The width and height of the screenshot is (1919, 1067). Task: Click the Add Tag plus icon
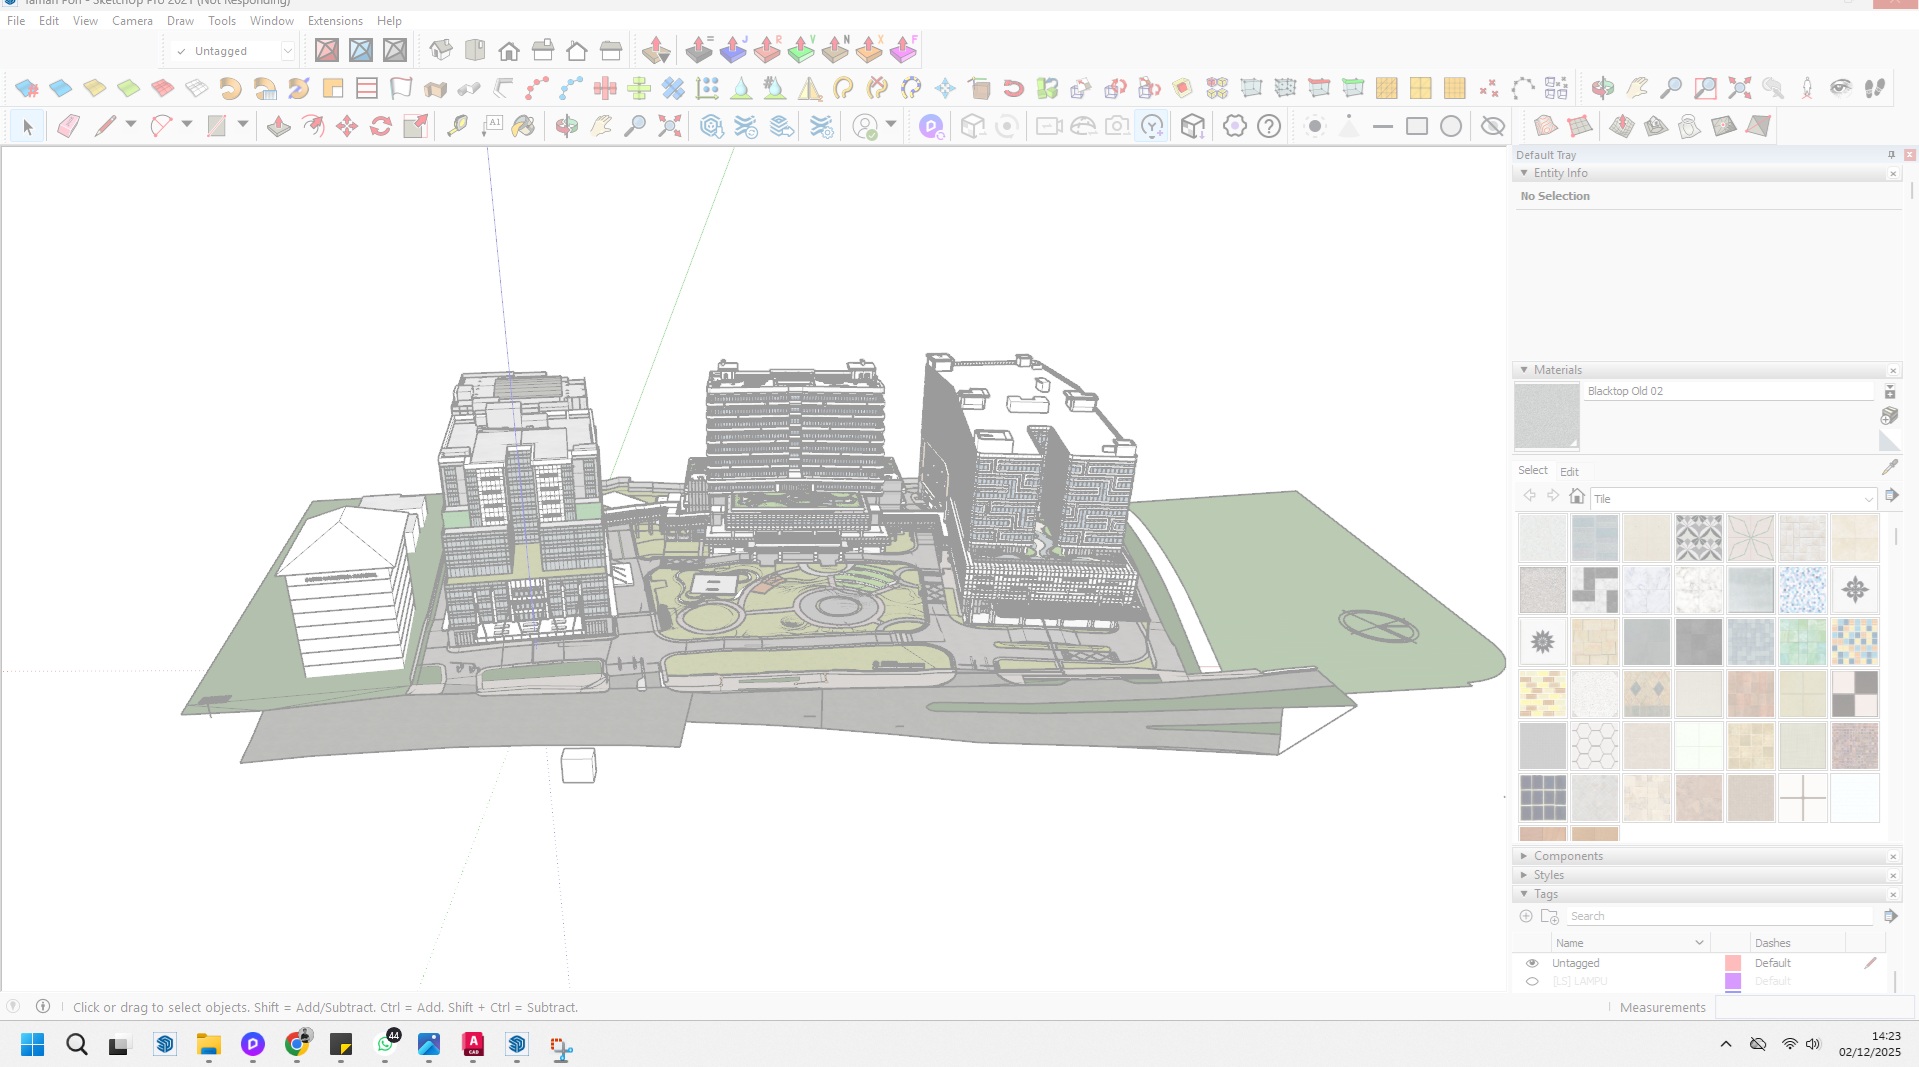pos(1526,916)
